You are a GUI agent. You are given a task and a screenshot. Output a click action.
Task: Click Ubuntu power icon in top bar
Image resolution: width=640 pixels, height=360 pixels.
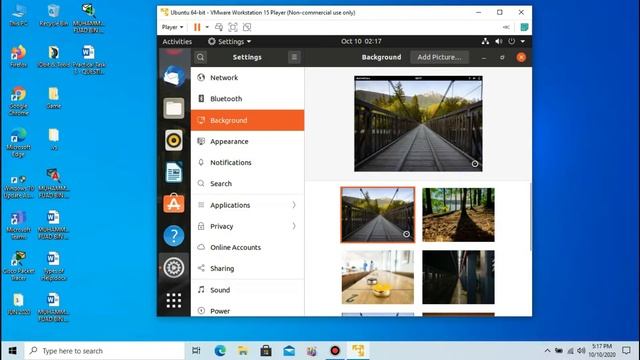[x=511, y=41]
